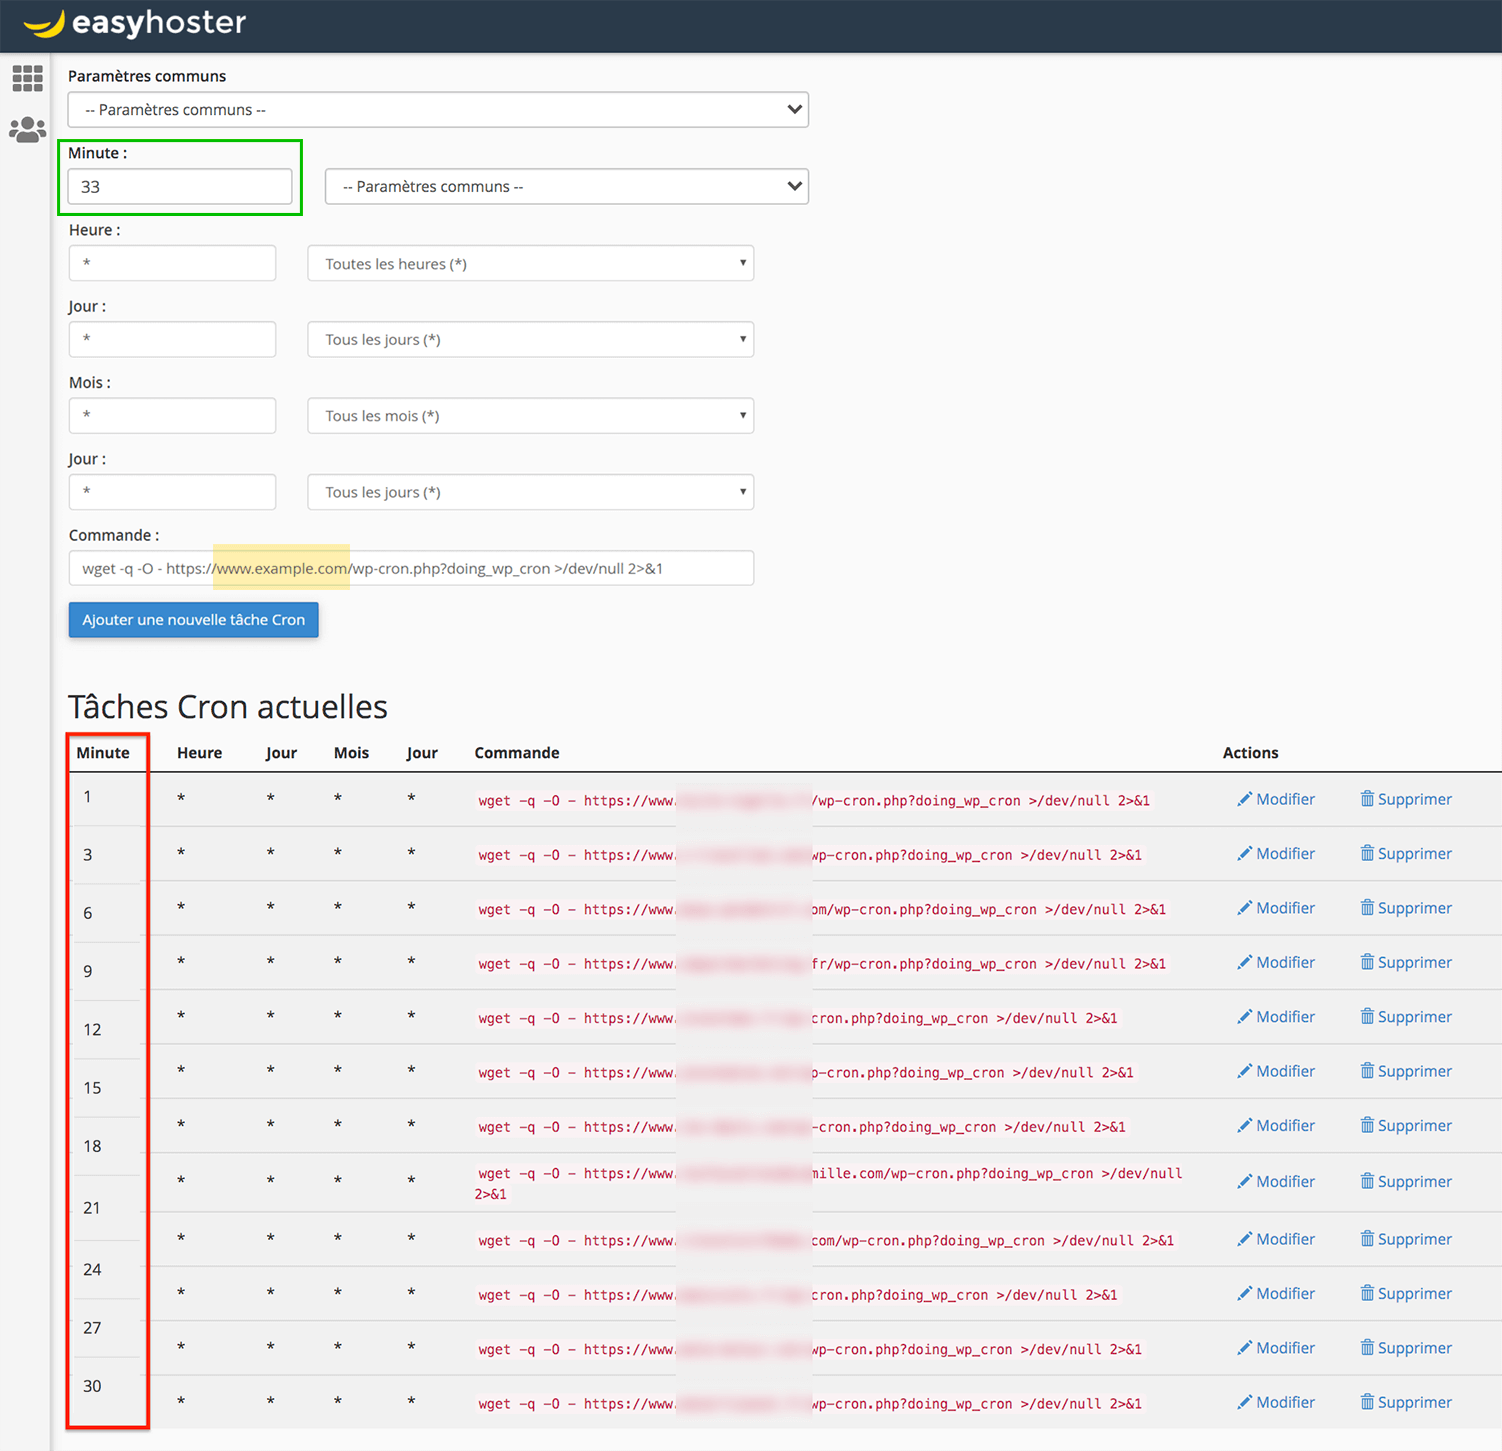Click trash icon for minute 30 cron task

(x=1366, y=1402)
